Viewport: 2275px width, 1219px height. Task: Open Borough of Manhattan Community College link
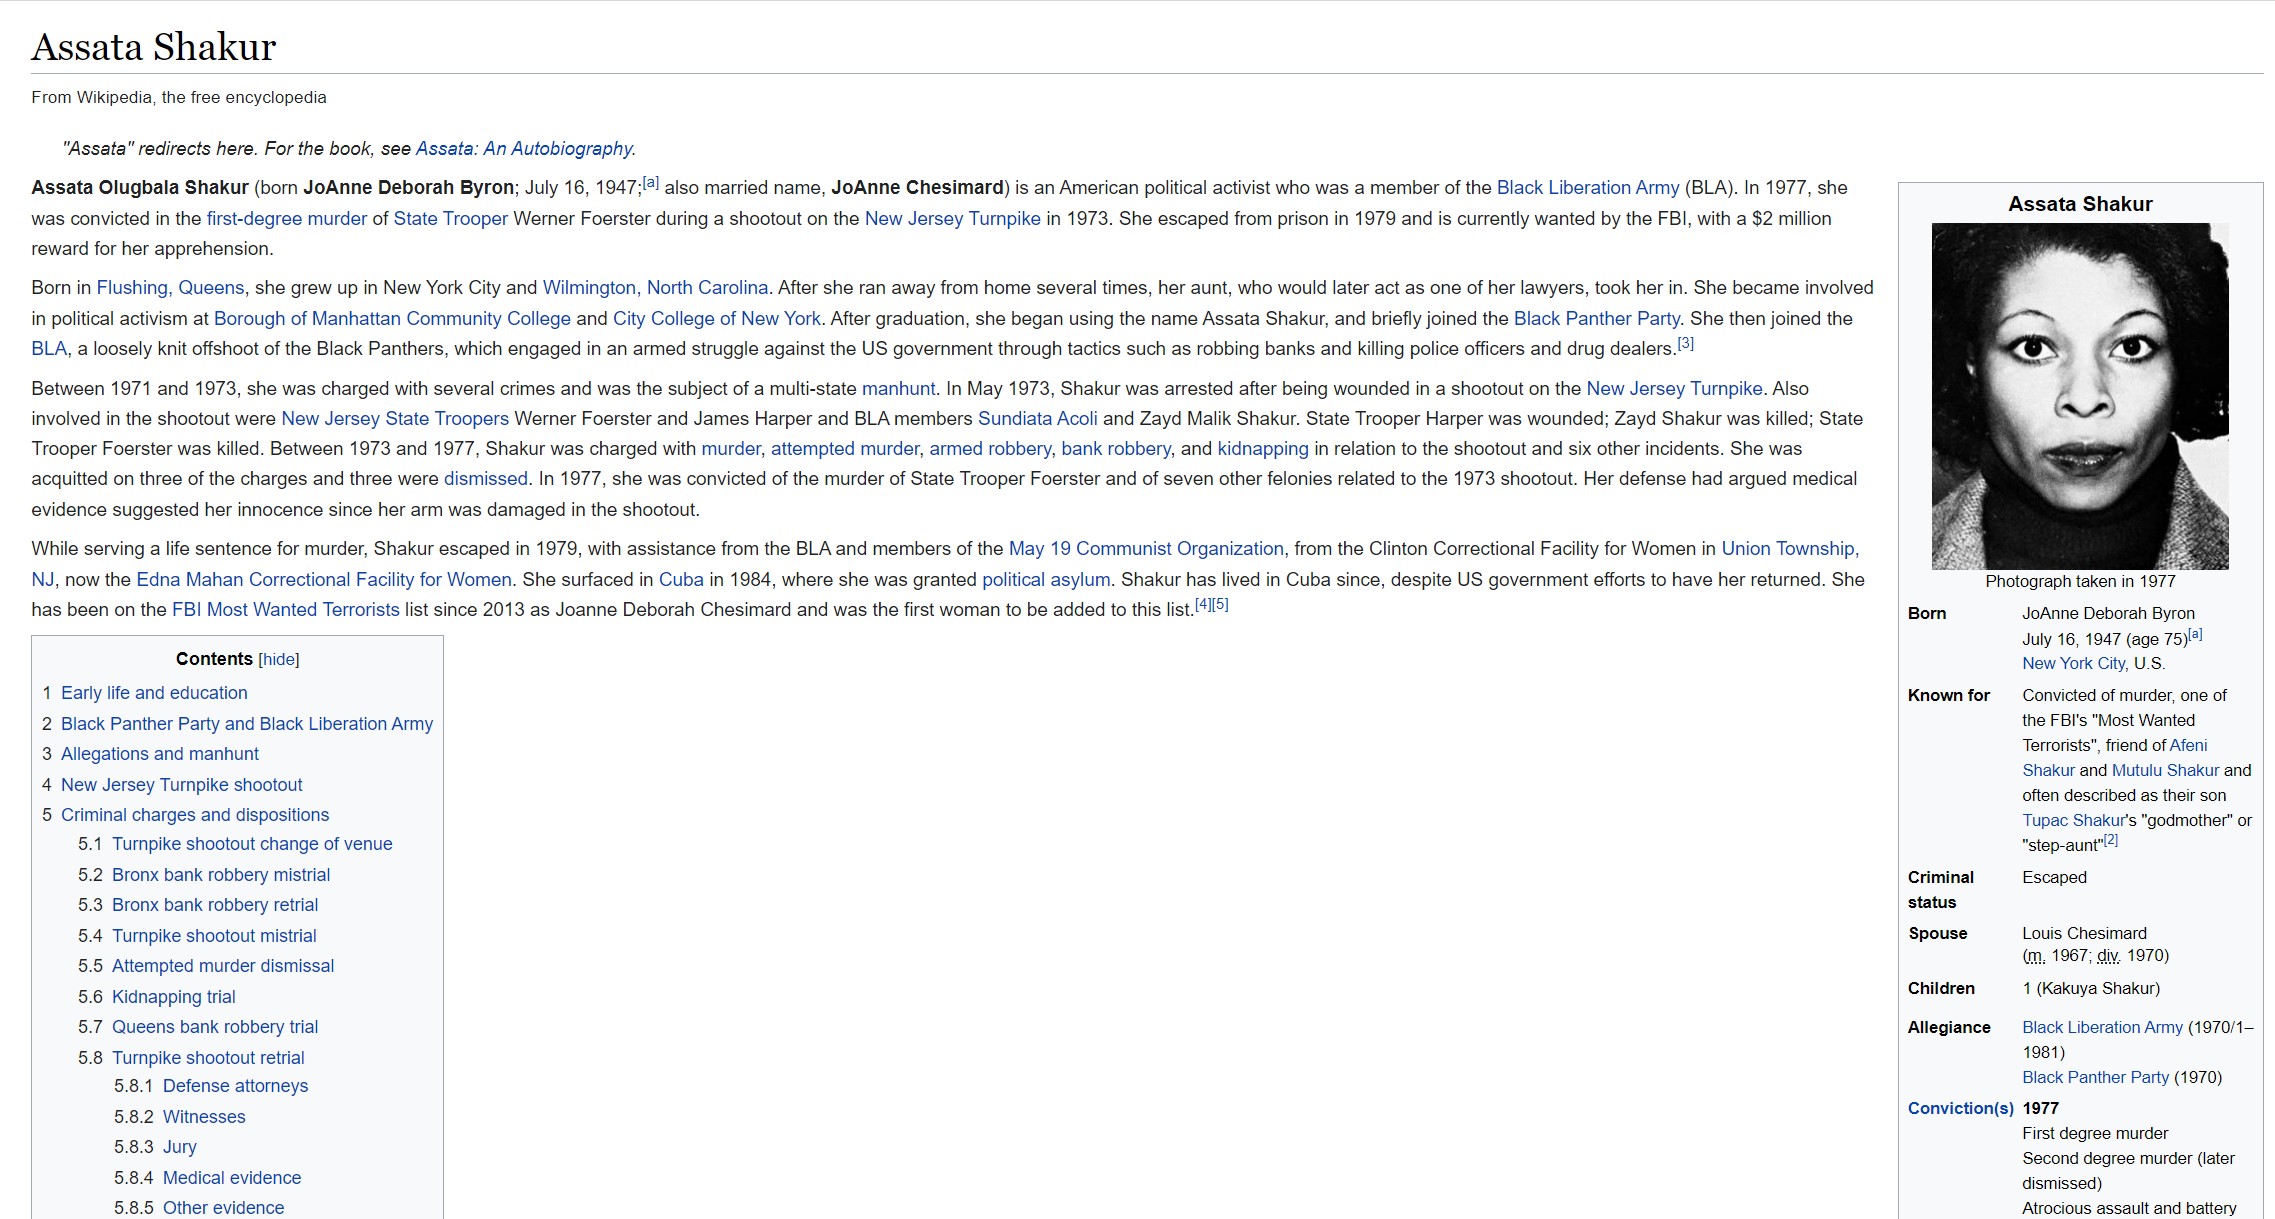tap(392, 319)
